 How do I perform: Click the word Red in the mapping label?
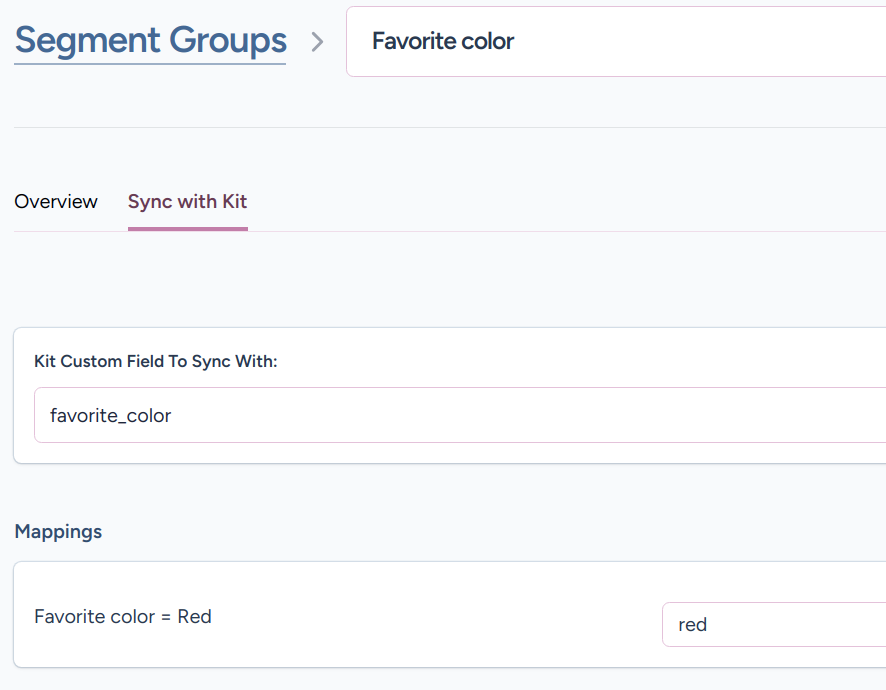point(194,617)
